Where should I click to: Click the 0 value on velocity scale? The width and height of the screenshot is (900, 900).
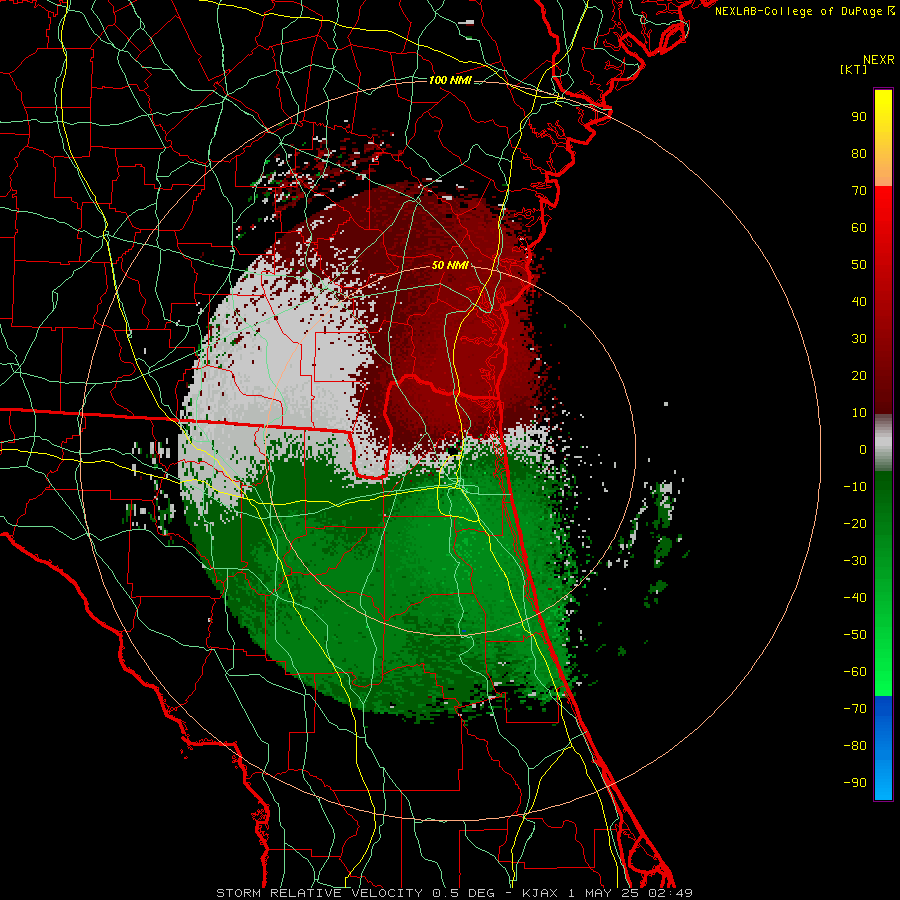pyautogui.click(x=863, y=449)
